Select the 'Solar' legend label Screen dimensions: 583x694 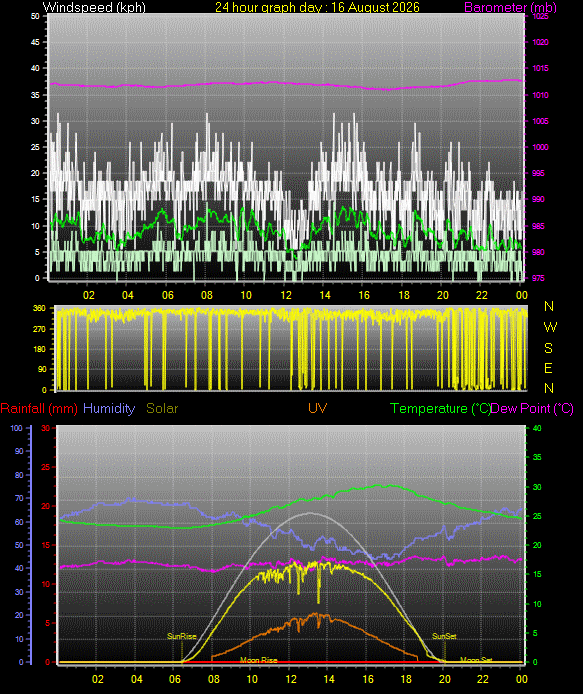[162, 408]
